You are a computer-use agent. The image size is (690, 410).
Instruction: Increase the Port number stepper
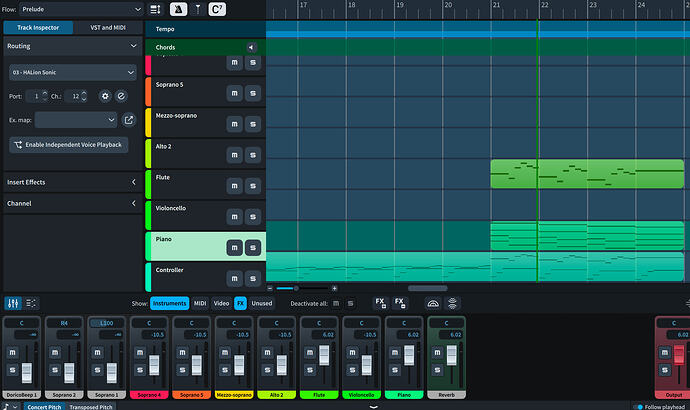[x=45, y=93]
